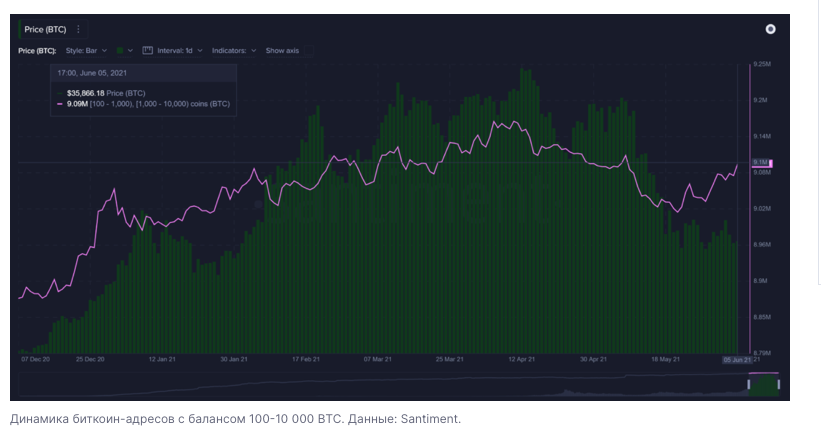Open the Style: Bar dropdown
The width and height of the screenshot is (821, 429).
pos(86,50)
